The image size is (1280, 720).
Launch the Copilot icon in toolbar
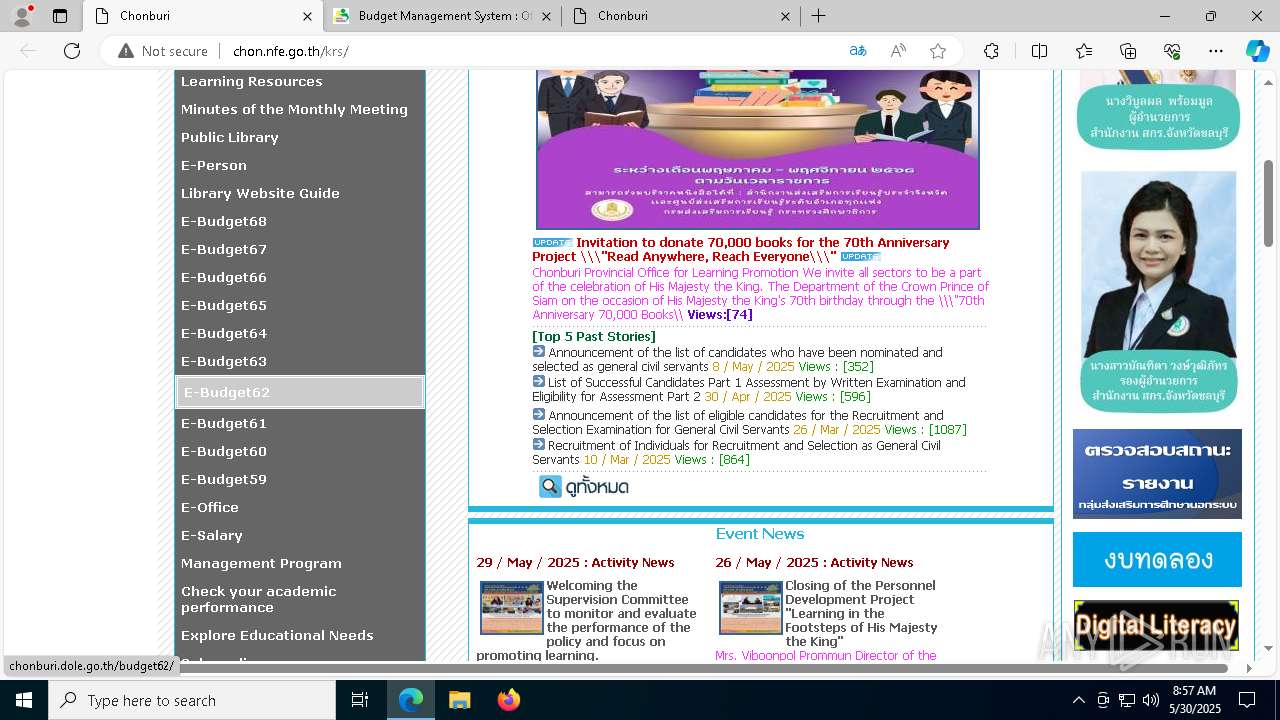point(1257,51)
